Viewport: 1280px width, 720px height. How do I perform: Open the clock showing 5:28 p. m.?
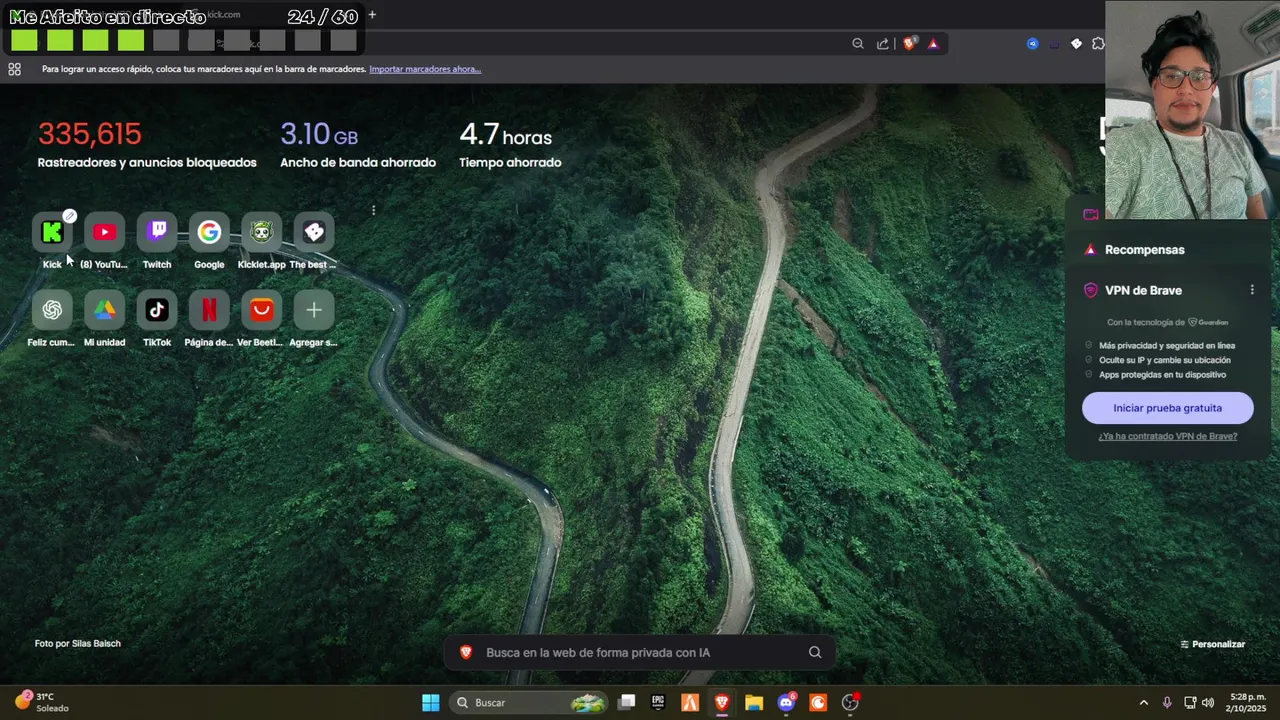[x=1248, y=703]
